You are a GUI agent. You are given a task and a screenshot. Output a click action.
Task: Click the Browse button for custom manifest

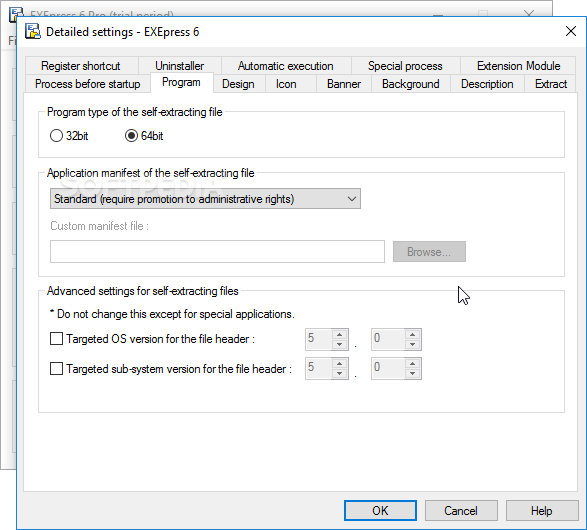click(429, 252)
